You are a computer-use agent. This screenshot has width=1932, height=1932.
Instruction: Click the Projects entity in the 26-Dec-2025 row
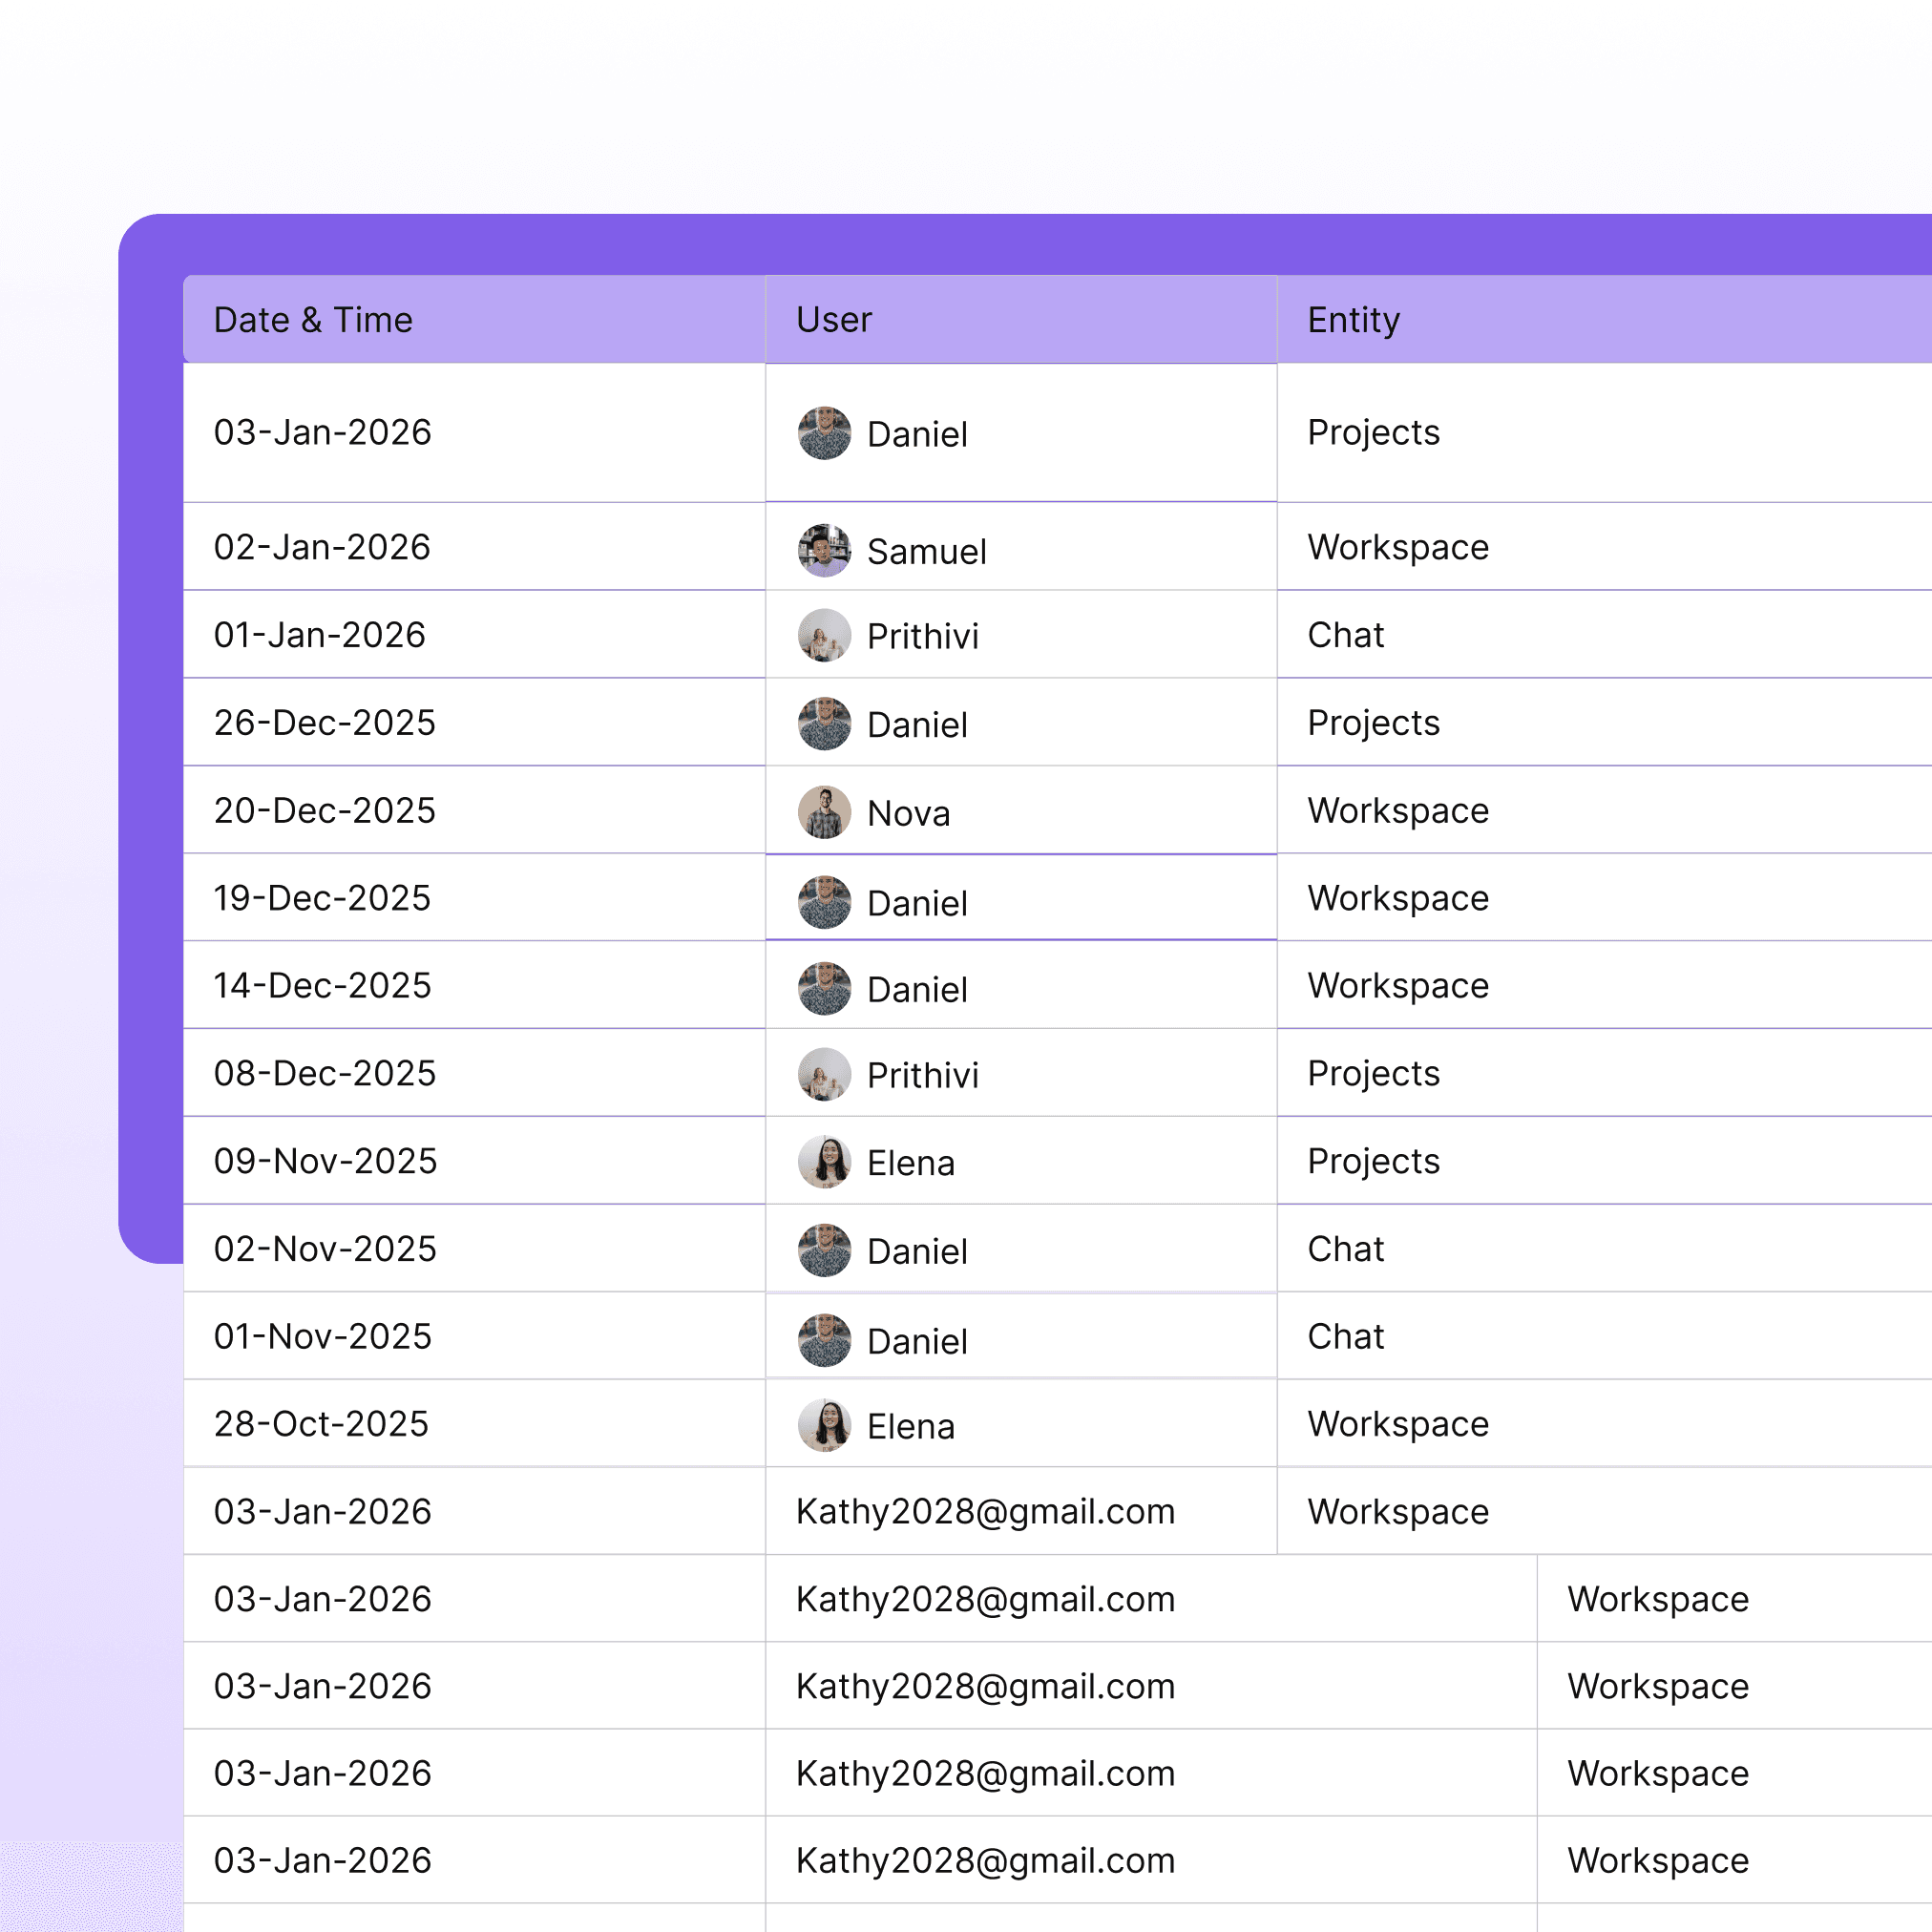[x=1373, y=722]
